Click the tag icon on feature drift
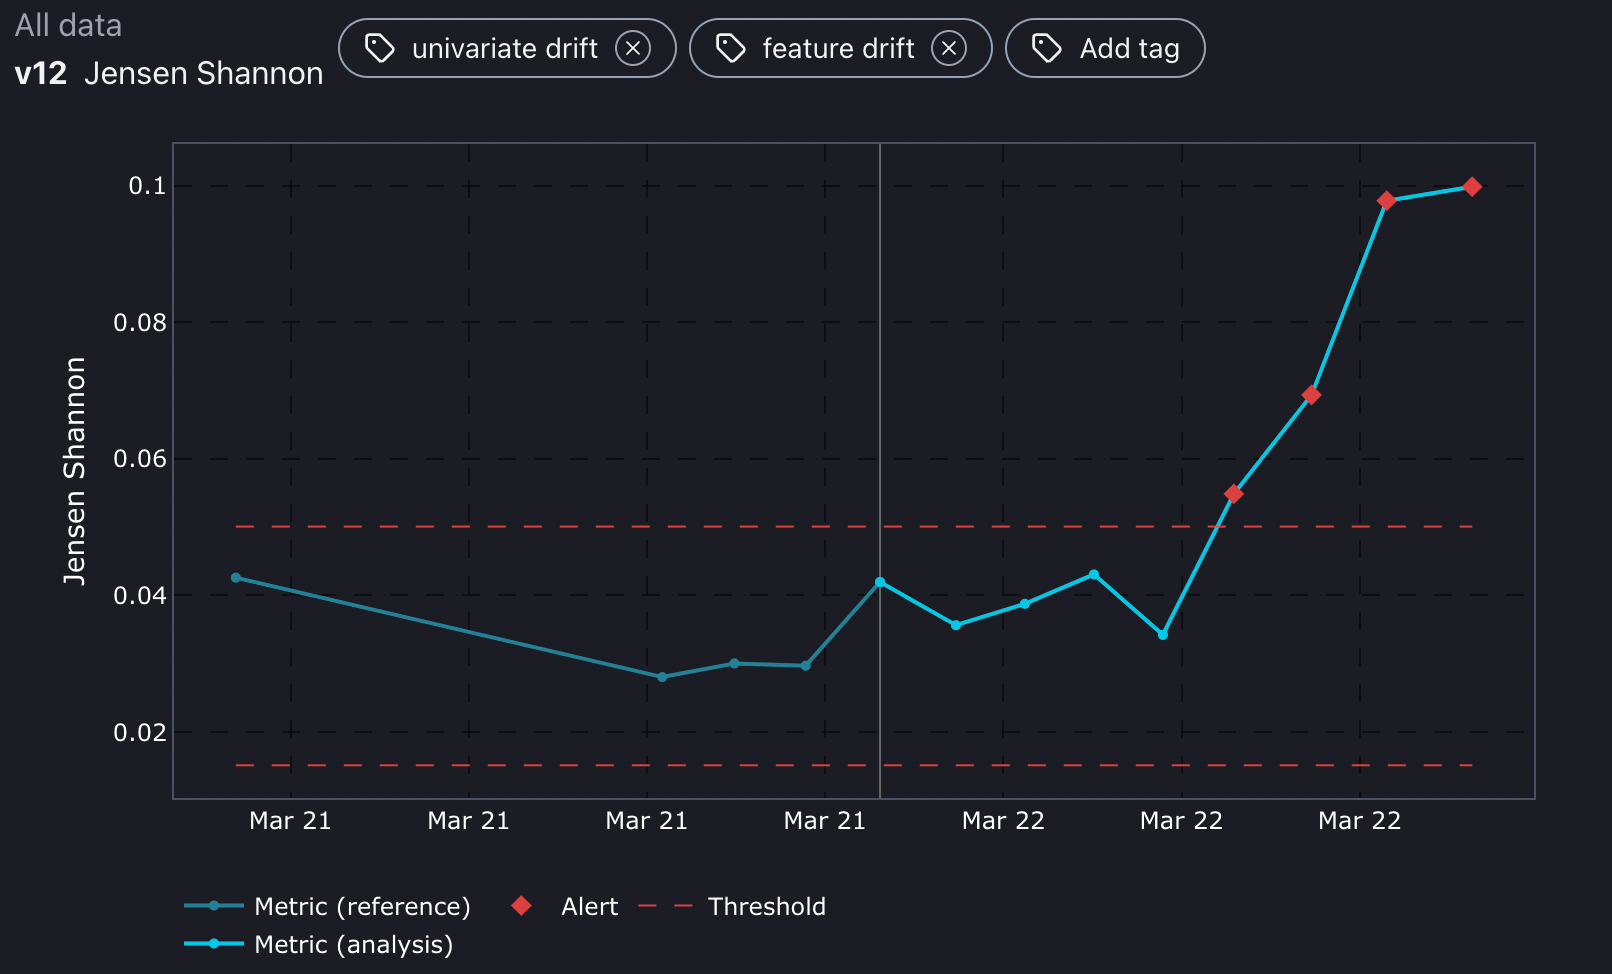1612x974 pixels. pos(730,47)
